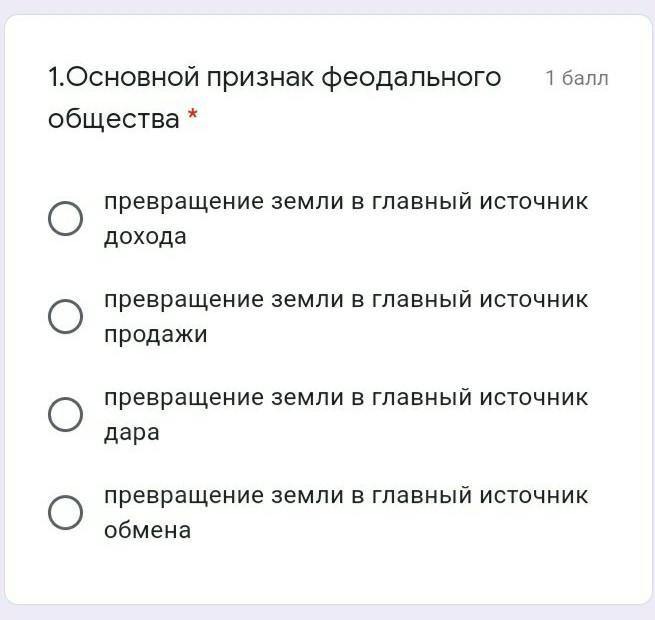Image resolution: width=655 pixels, height=620 pixels.
Task: Click the "1 балл" score label
Action: [x=577, y=78]
